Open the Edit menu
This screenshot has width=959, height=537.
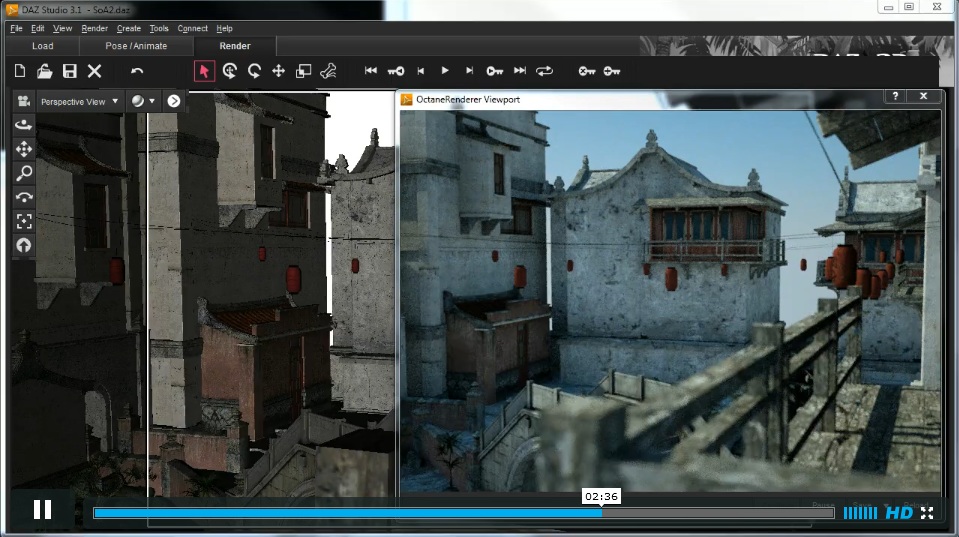[x=37, y=28]
